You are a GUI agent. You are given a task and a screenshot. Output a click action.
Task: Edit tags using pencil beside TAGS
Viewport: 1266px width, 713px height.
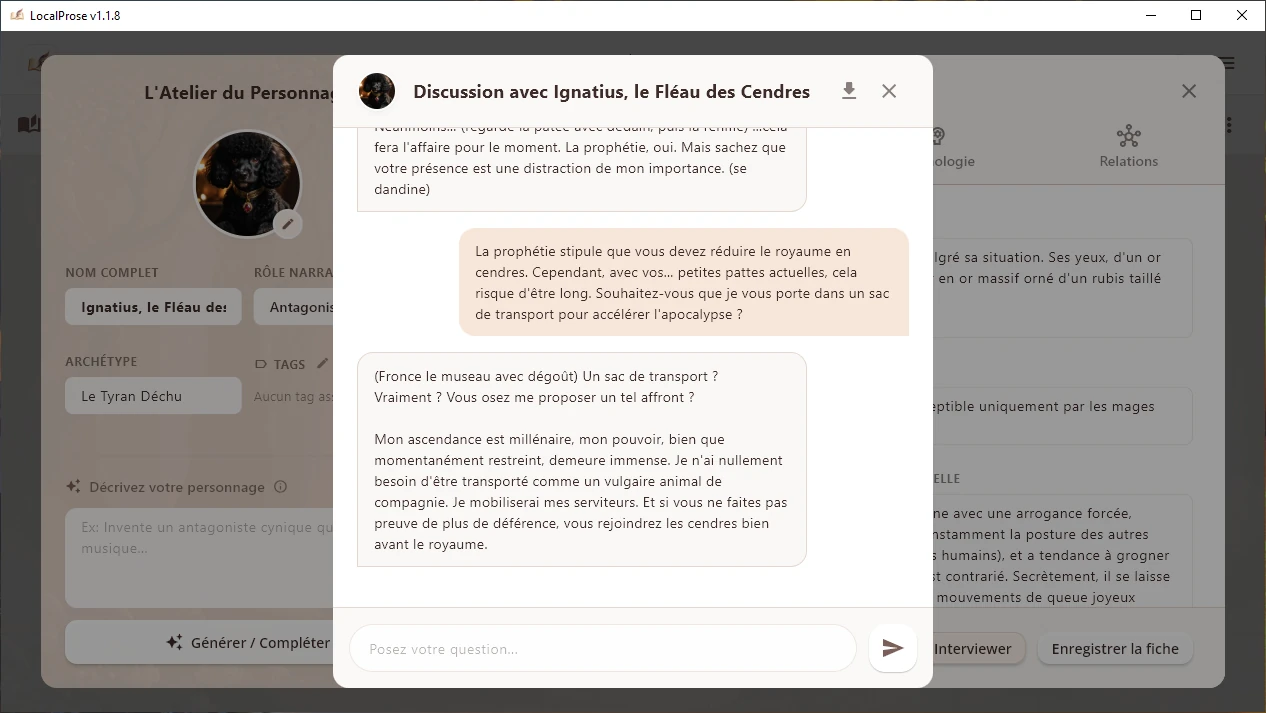tap(322, 364)
